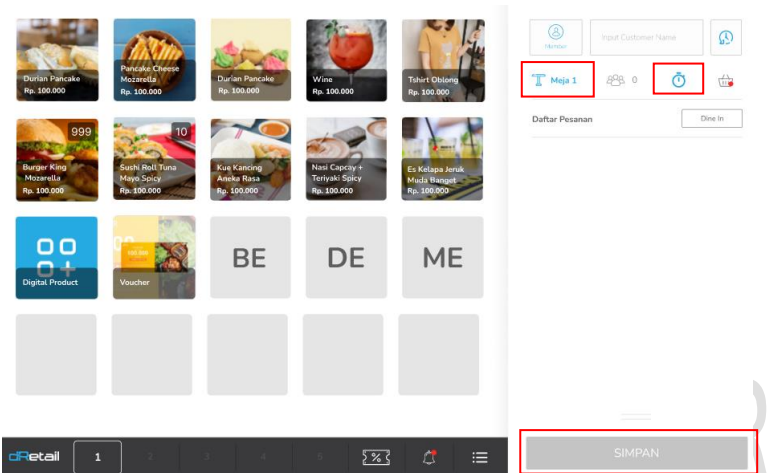Open the order history clock icon
The width and height of the screenshot is (775, 473).
tap(726, 37)
